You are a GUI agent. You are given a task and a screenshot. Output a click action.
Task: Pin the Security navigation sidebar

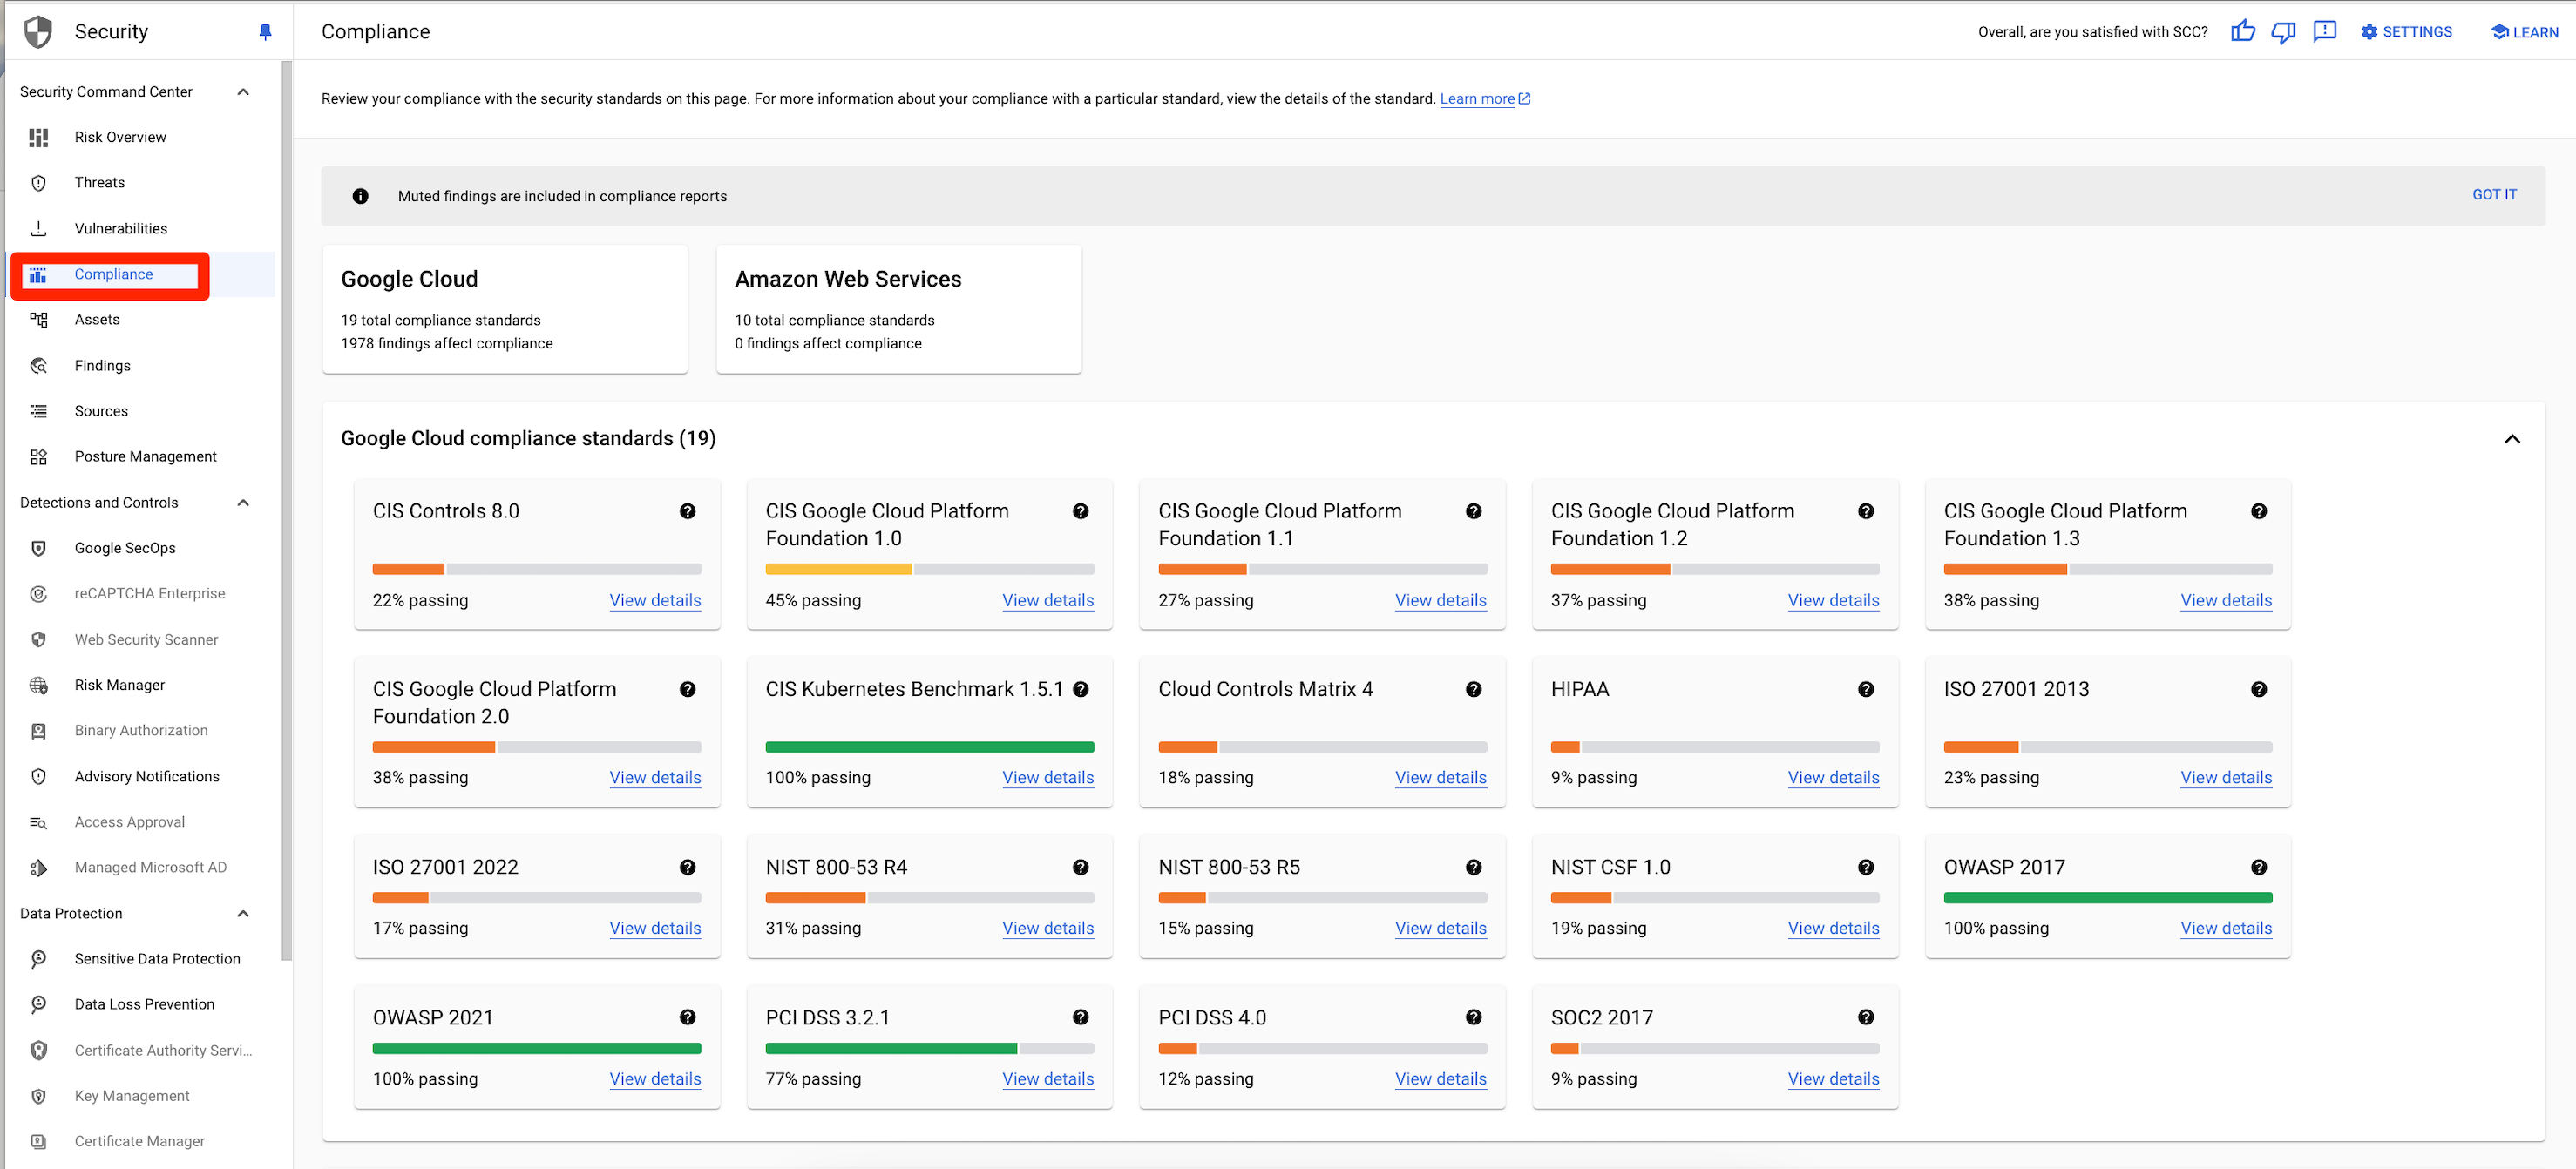pos(265,31)
